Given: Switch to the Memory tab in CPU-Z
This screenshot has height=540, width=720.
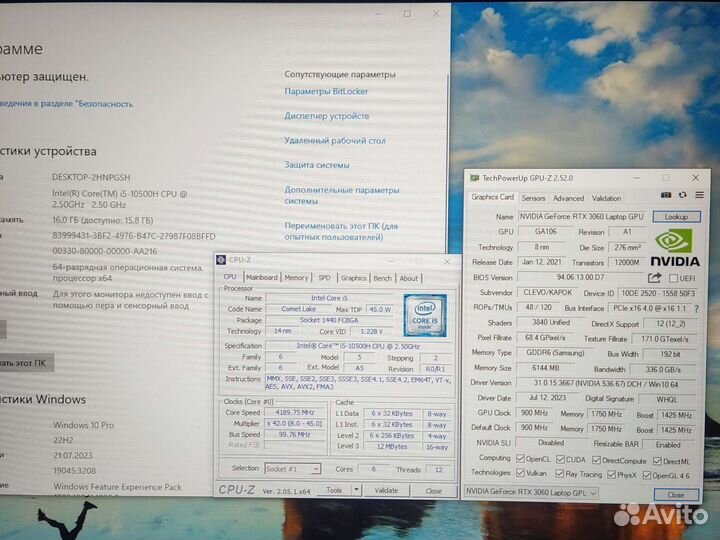Looking at the screenshot, I should [296, 277].
